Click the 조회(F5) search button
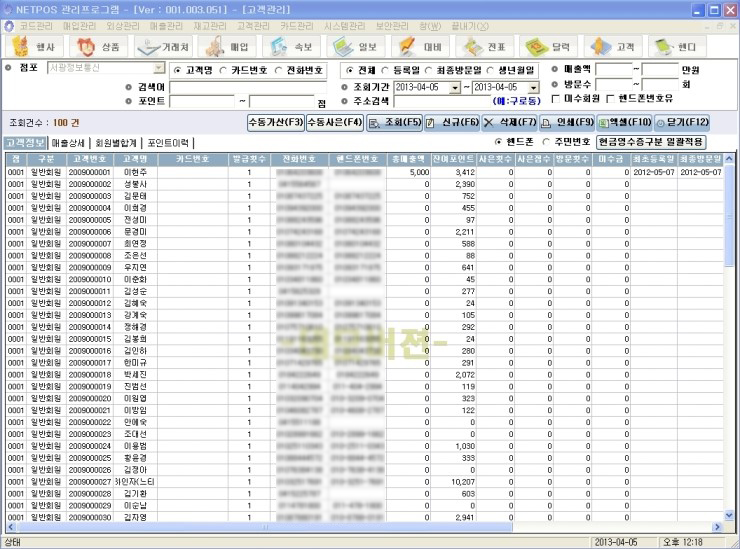 (394, 123)
